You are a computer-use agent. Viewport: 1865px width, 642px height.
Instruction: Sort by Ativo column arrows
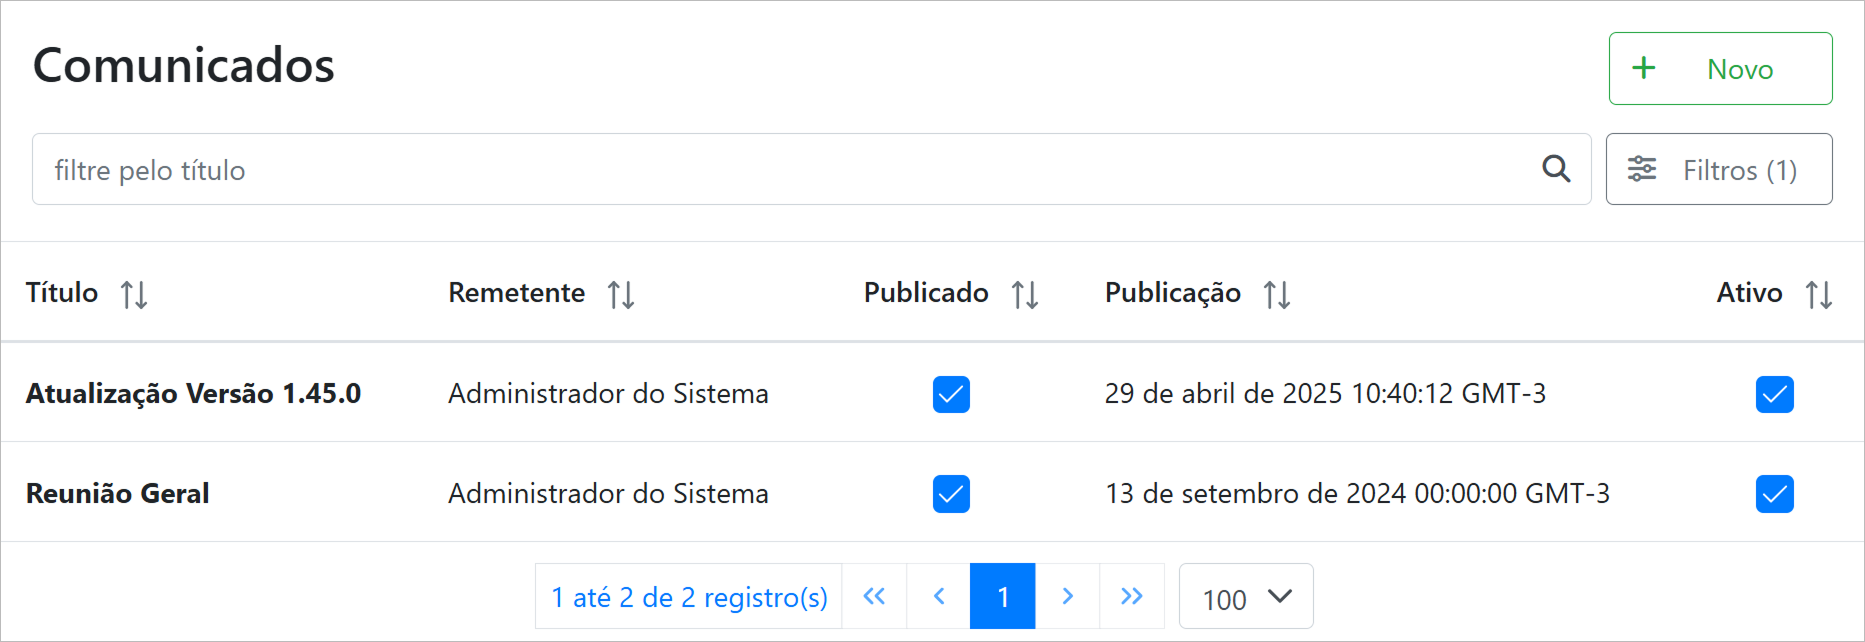tap(1819, 295)
